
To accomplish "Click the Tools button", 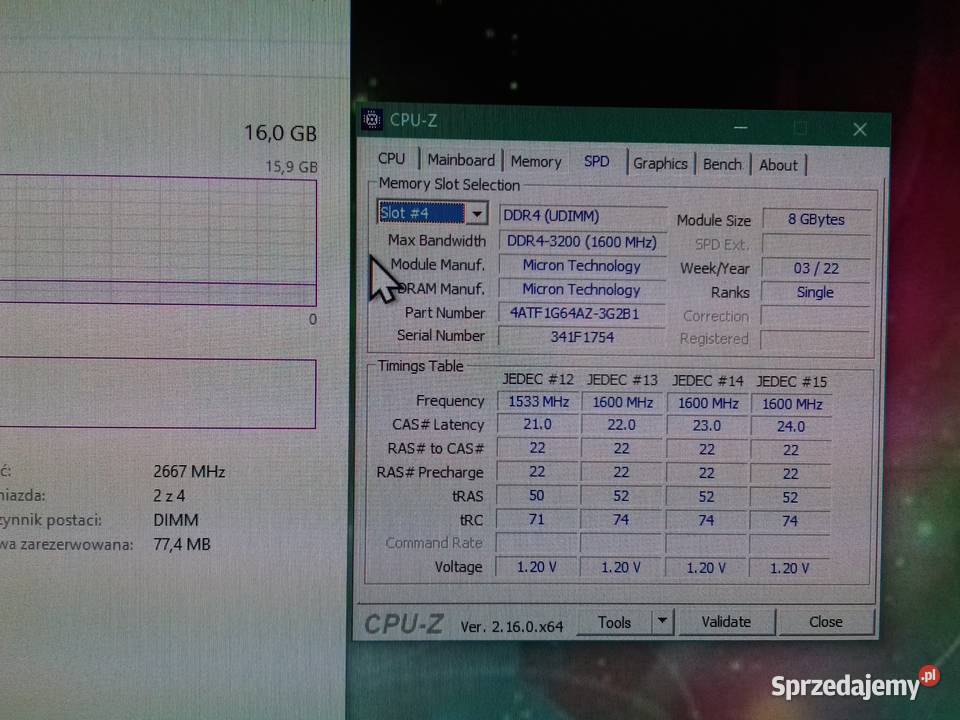I will tap(614, 622).
